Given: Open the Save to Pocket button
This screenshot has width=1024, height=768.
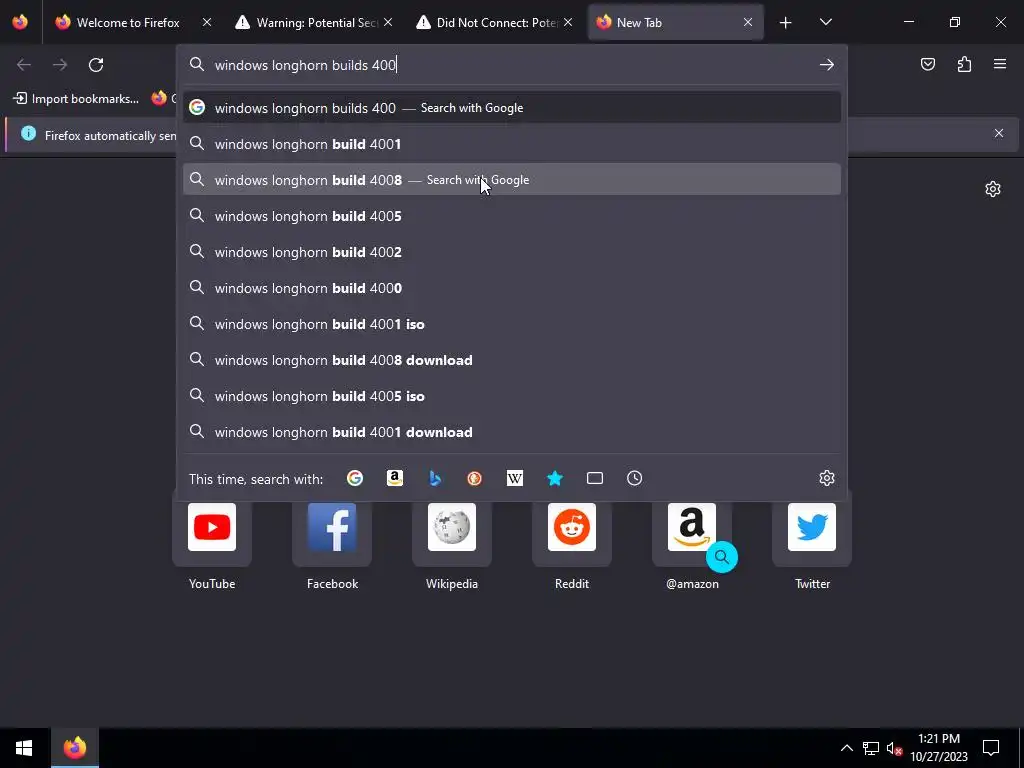Looking at the screenshot, I should point(928,64).
